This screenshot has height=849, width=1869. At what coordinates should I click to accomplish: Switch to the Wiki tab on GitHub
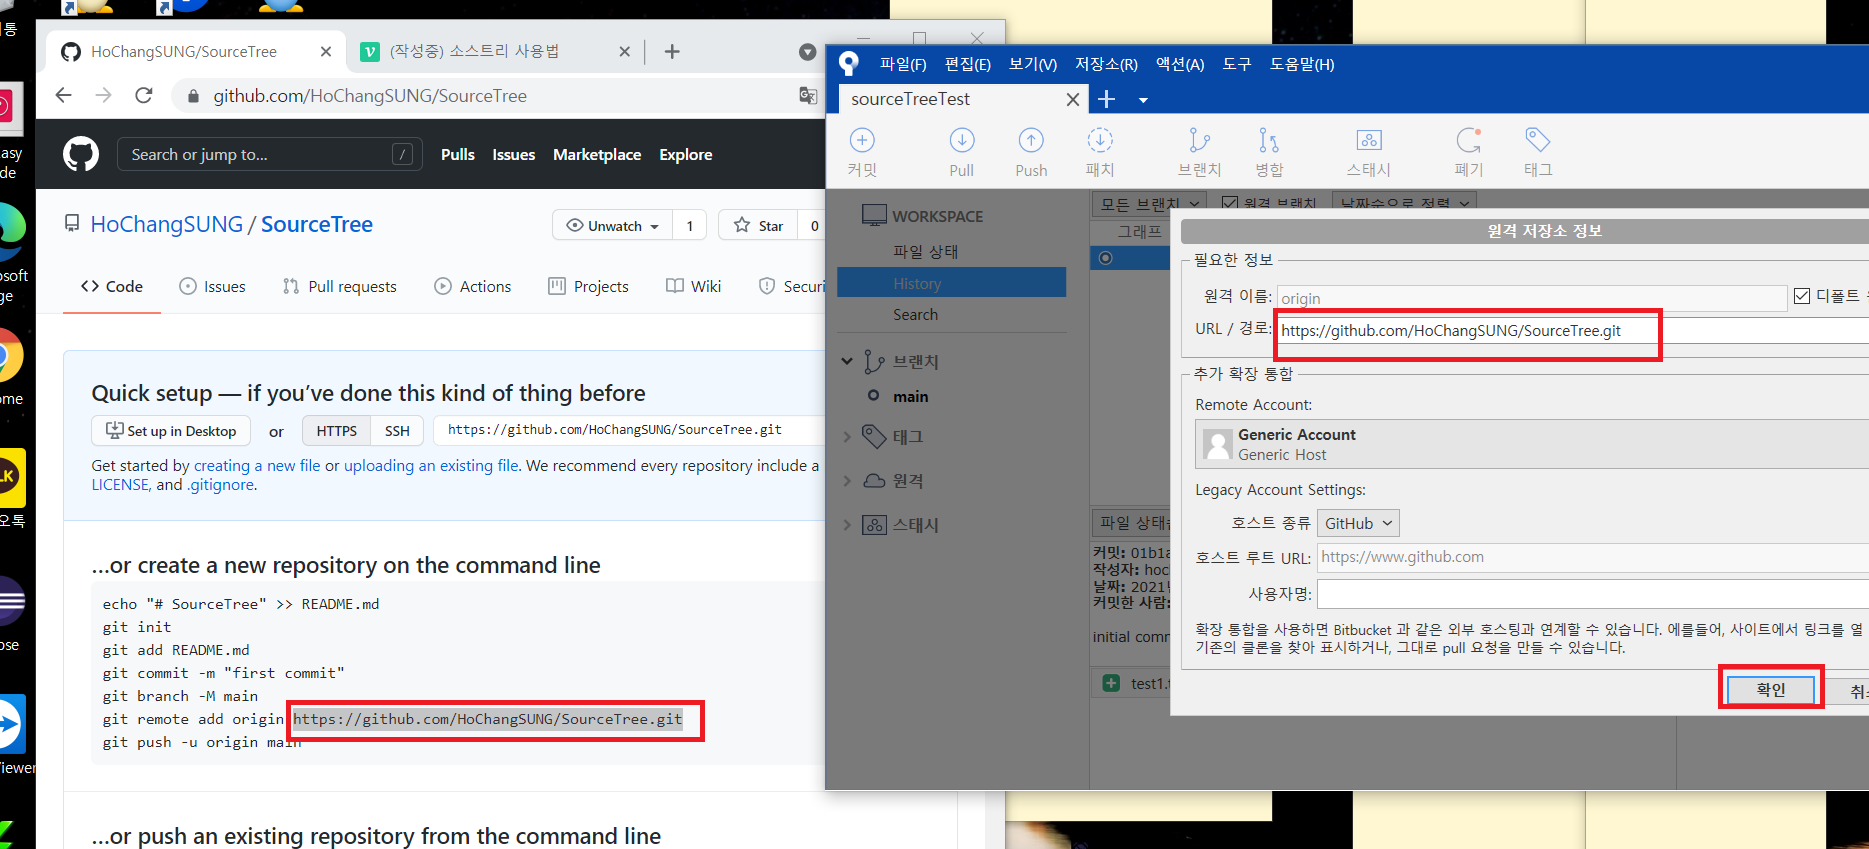coord(694,286)
